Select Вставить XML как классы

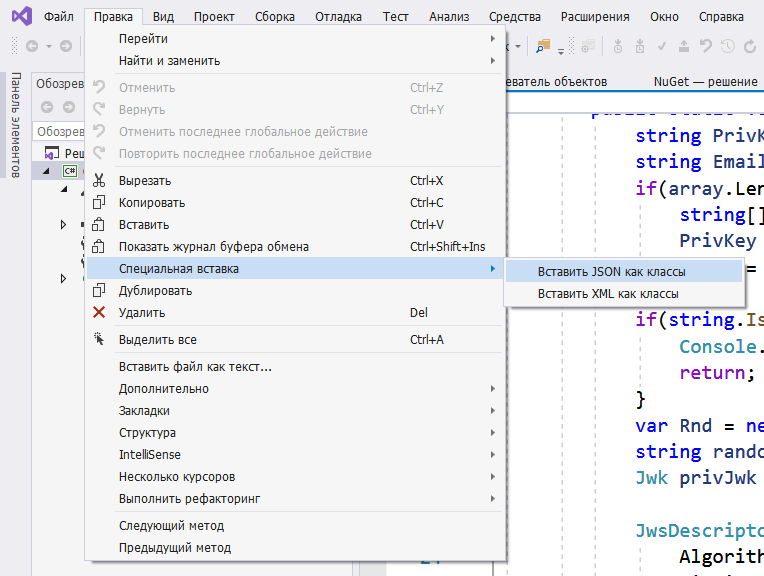[x=608, y=294]
